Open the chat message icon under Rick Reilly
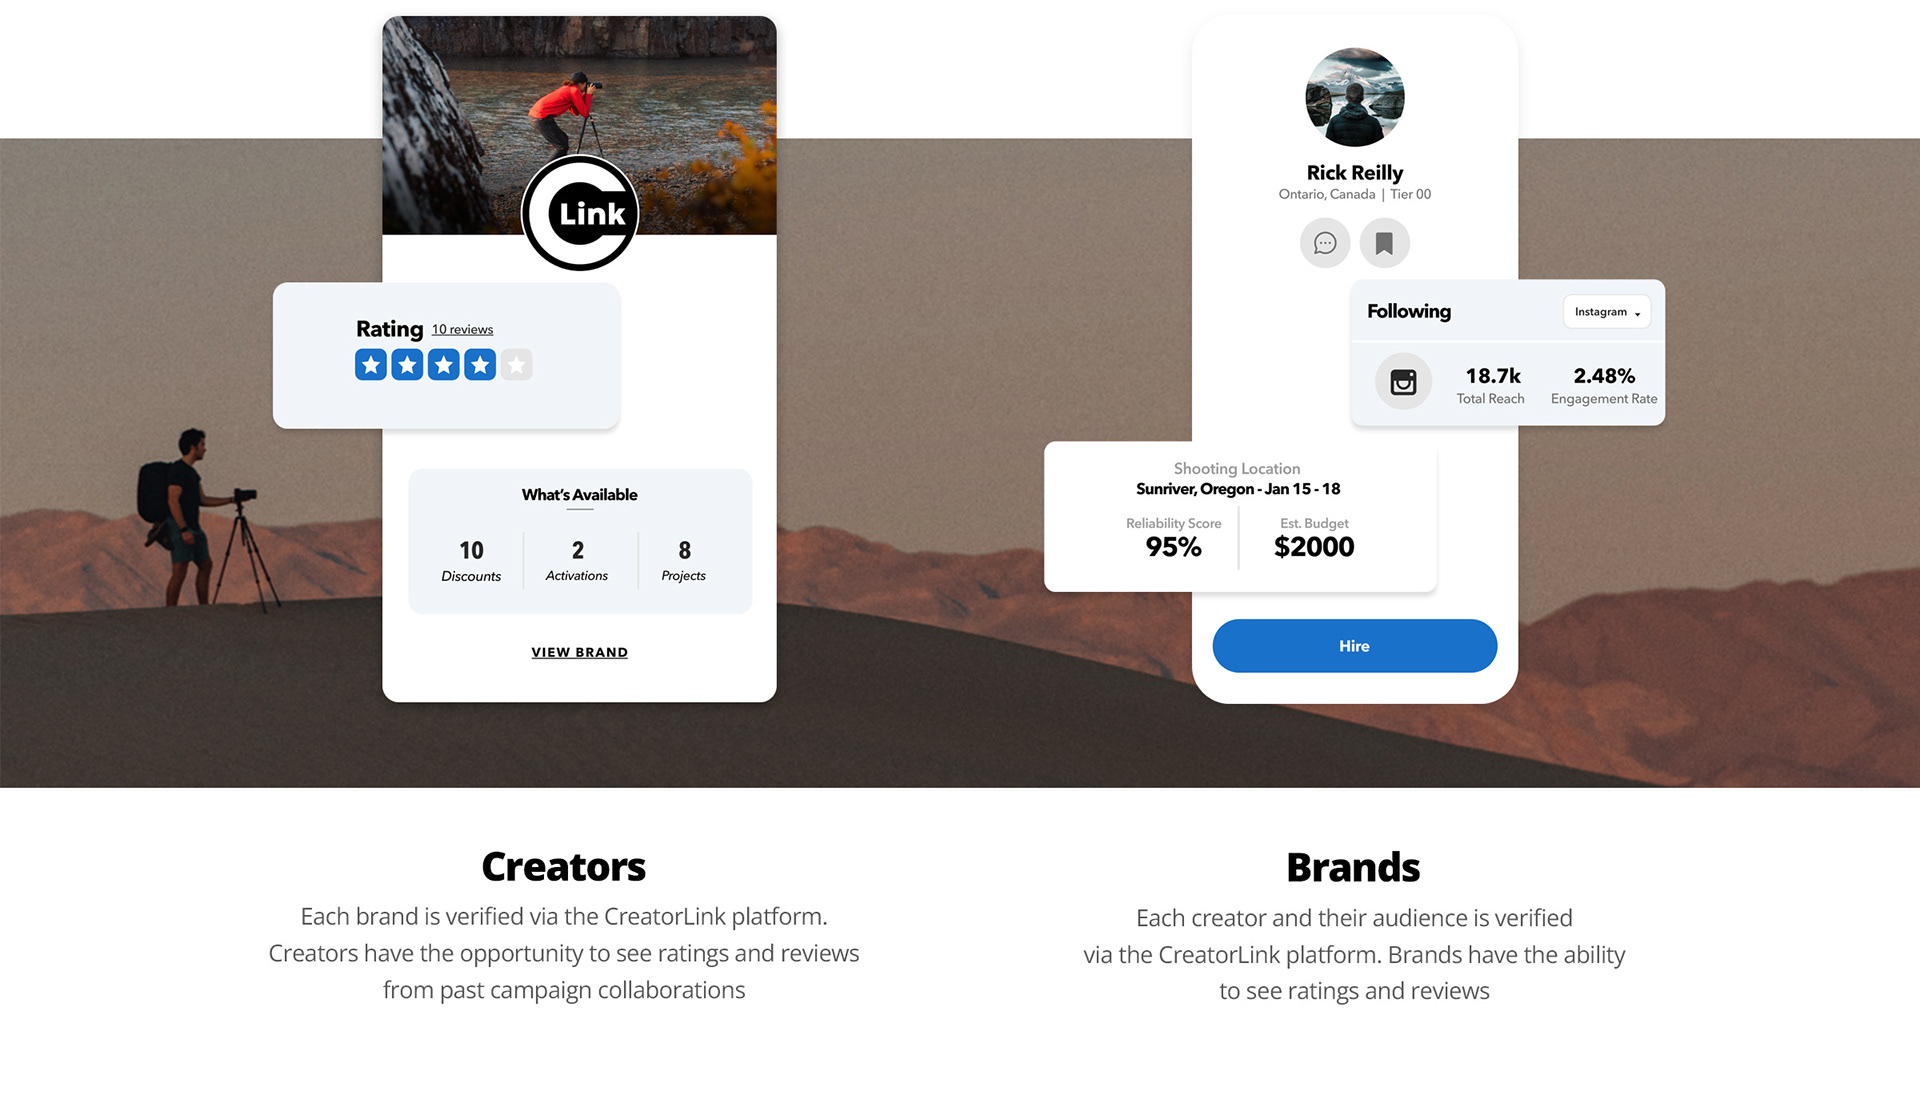 (x=1325, y=243)
